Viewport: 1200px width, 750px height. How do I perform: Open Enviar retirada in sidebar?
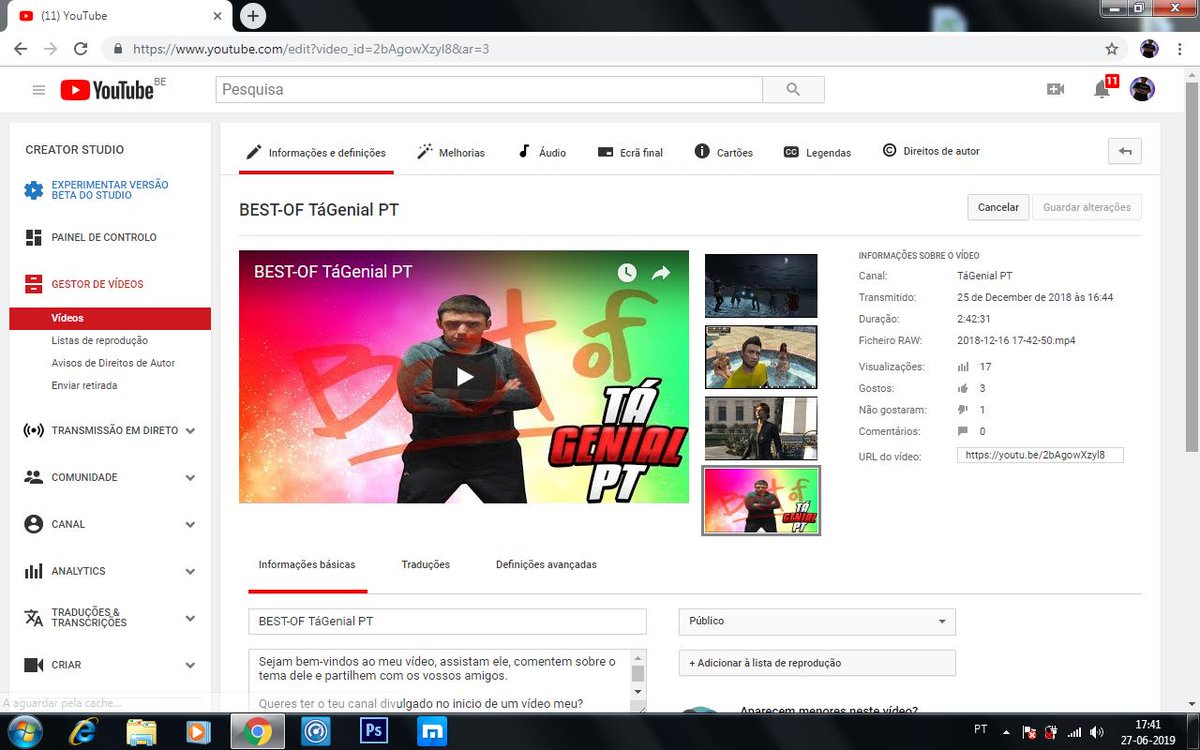[84, 385]
